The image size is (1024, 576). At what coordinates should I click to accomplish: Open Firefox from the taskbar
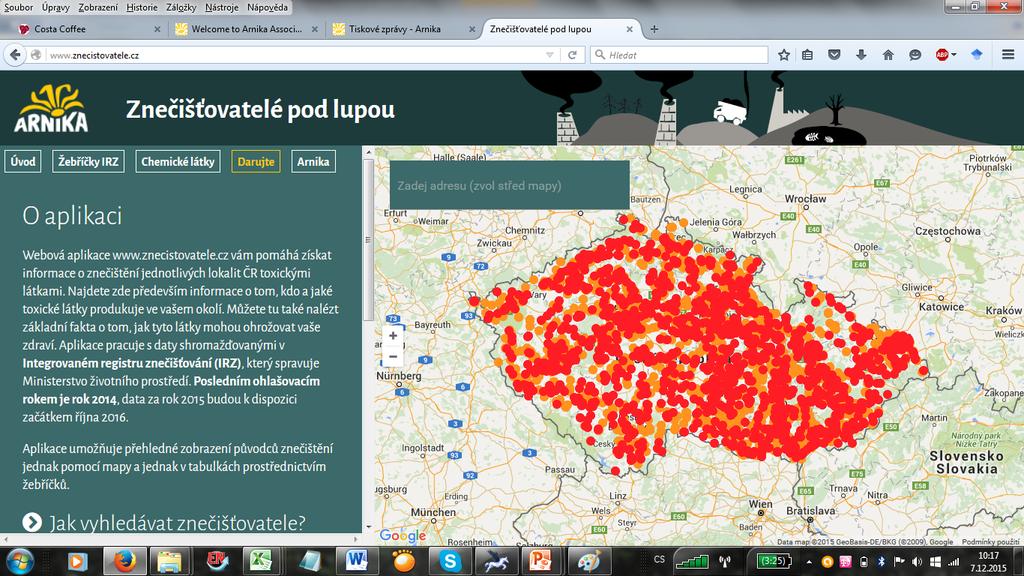(124, 561)
